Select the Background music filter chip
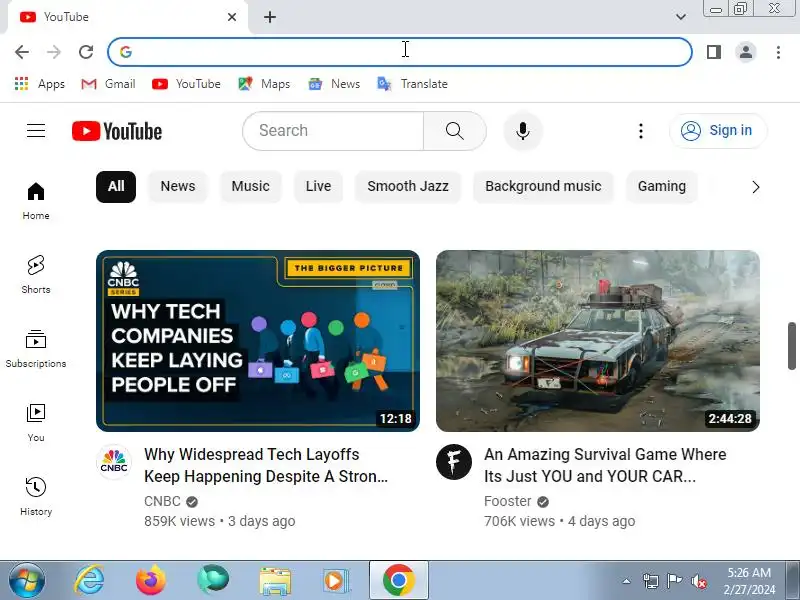Screen dimensions: 800x600 coord(543,187)
